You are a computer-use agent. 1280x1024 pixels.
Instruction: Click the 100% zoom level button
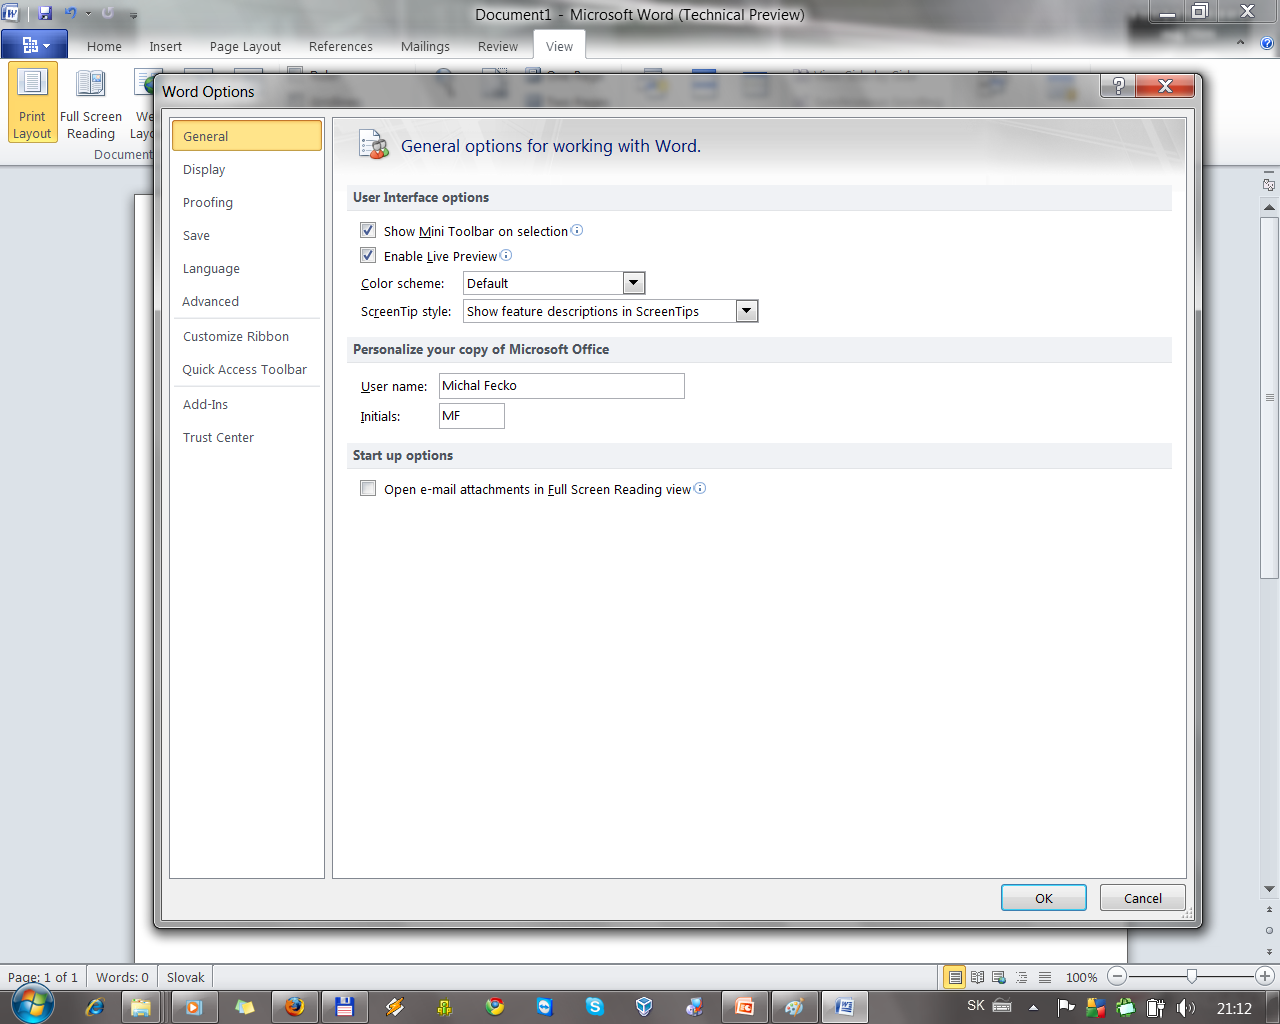tap(1081, 977)
